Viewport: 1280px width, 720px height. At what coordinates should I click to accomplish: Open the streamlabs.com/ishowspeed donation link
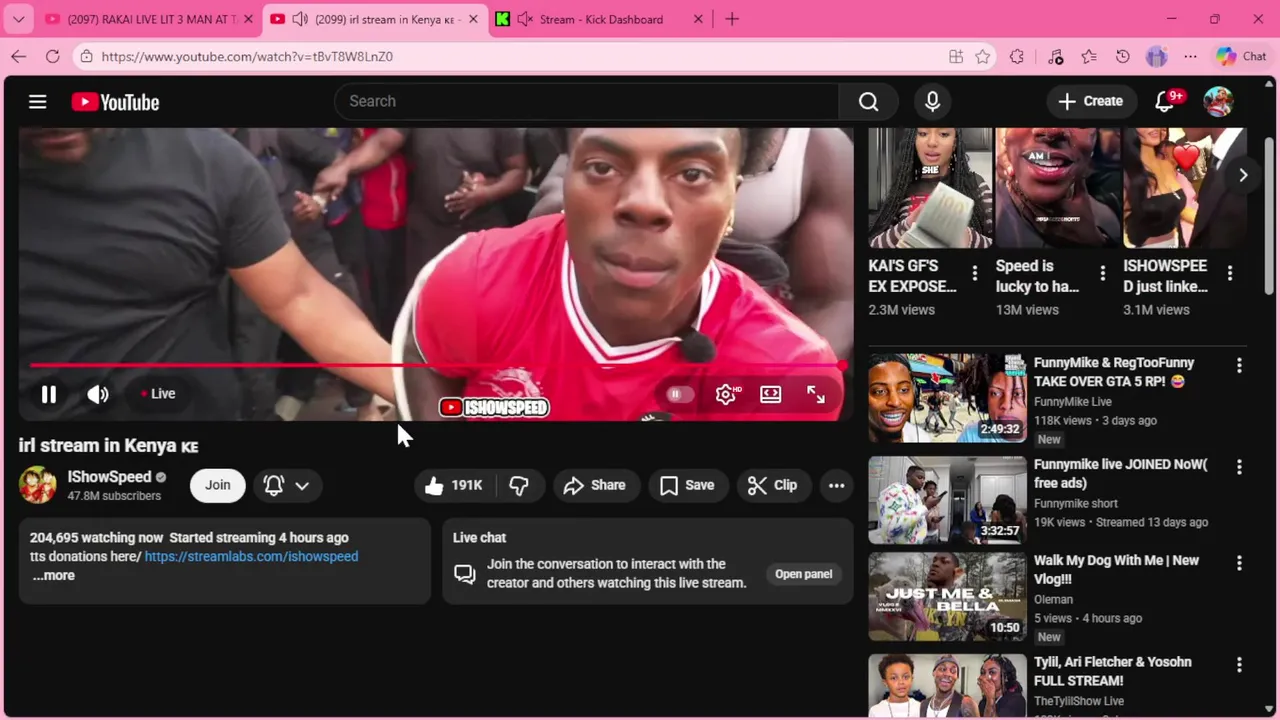(251, 556)
